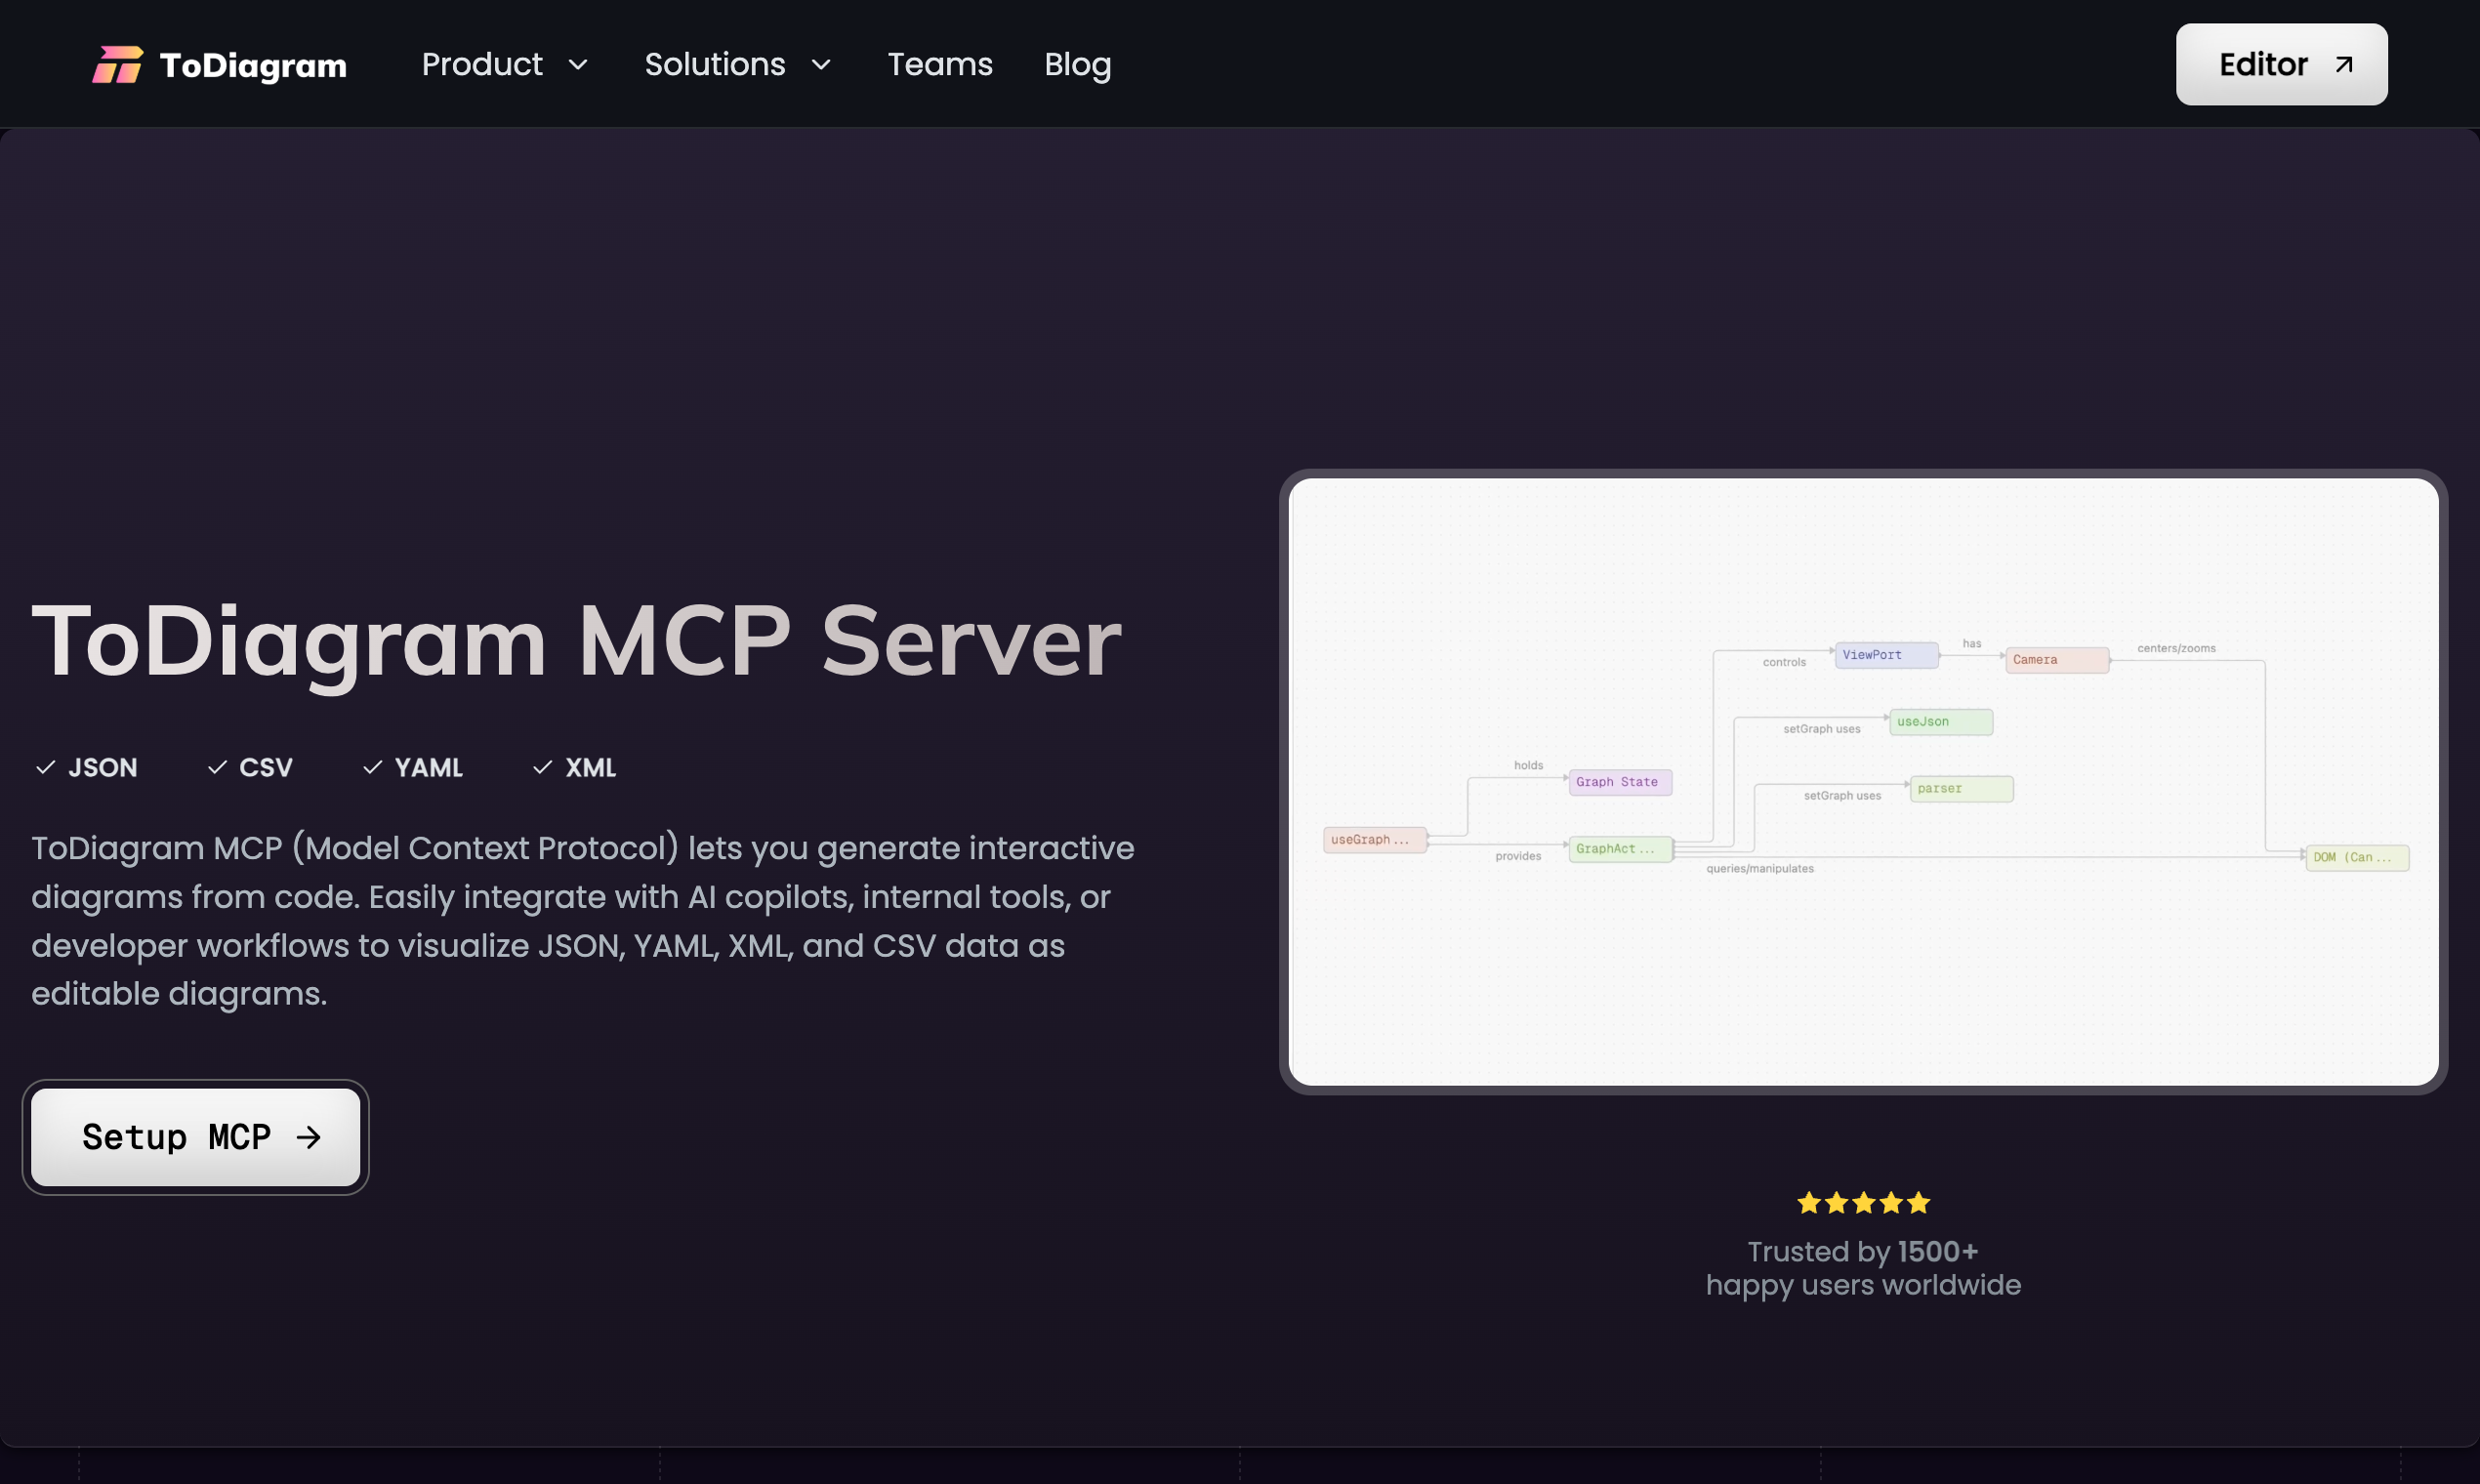The width and height of the screenshot is (2480, 1484).
Task: Click the JSON checkmark icon
Action: coord(45,767)
